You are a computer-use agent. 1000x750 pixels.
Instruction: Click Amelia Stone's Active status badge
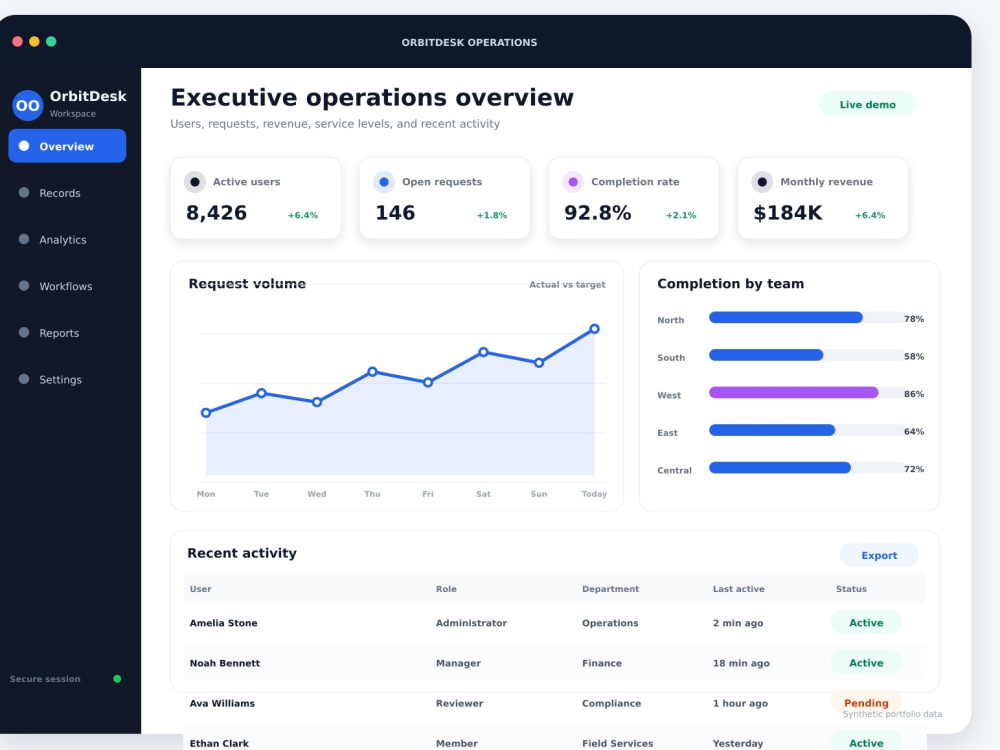coord(866,622)
